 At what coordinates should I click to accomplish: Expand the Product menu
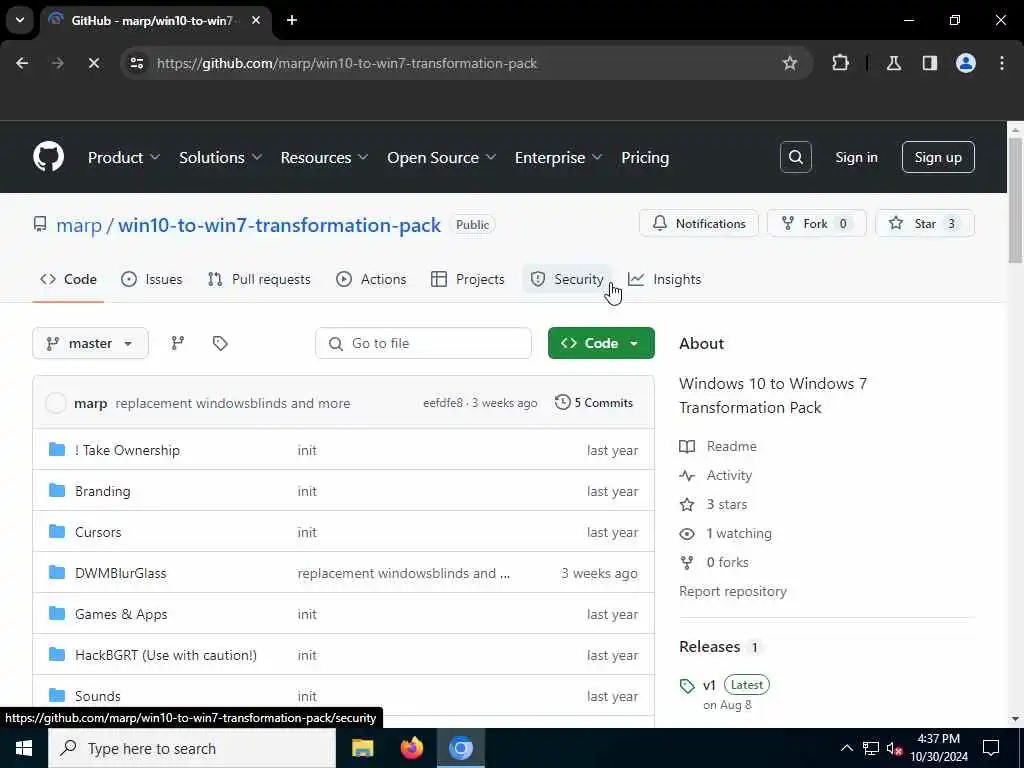[124, 157]
